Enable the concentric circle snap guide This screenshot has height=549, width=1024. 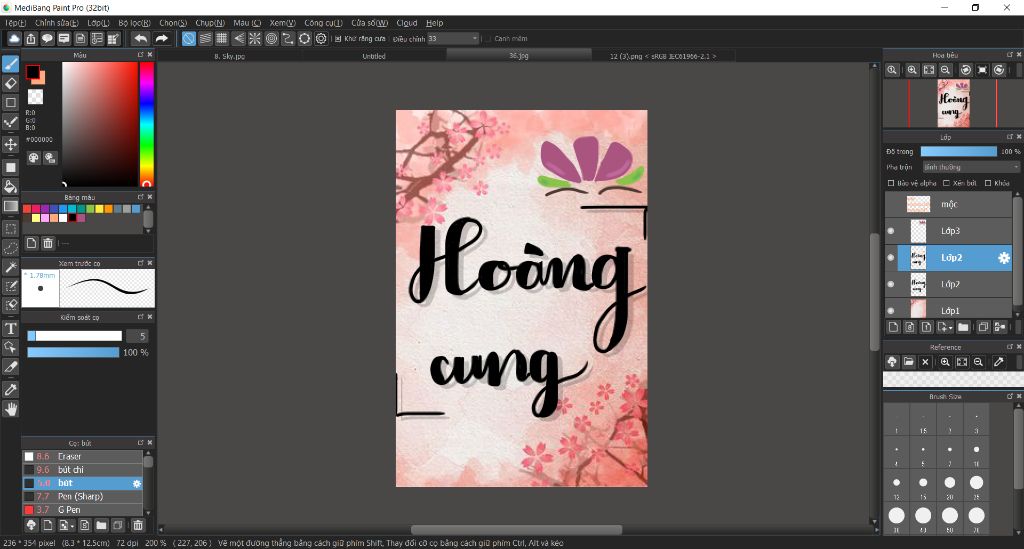point(272,39)
